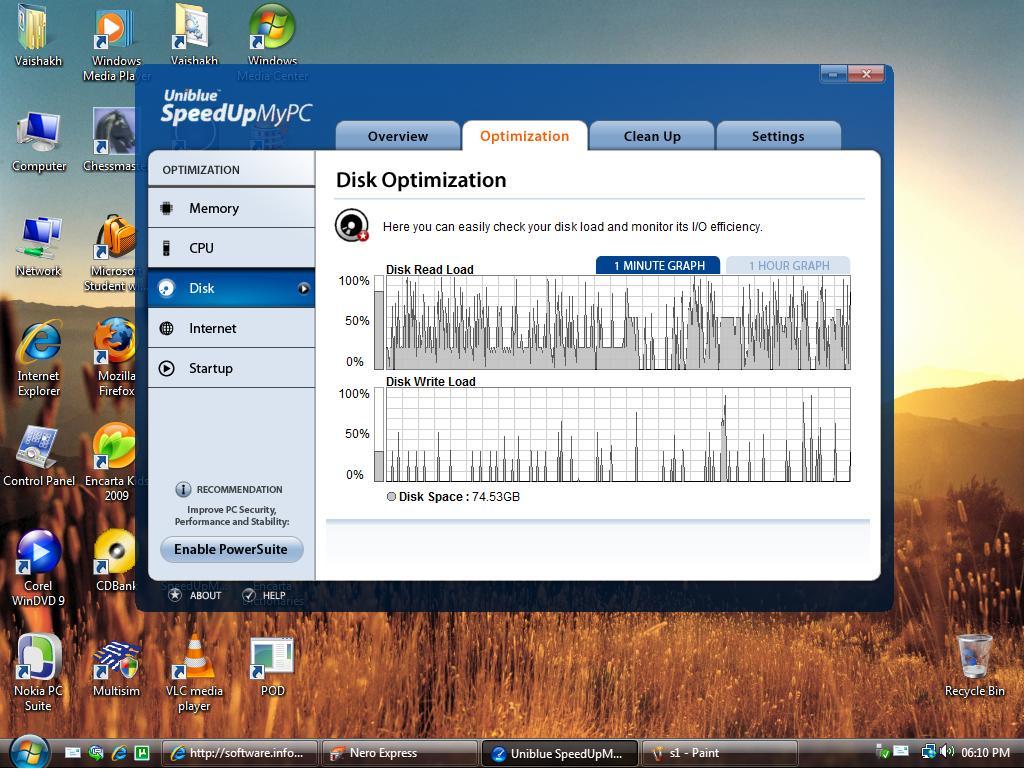This screenshot has width=1024, height=769.
Task: Click the Memory chip icon in sidebar
Action: coord(167,208)
